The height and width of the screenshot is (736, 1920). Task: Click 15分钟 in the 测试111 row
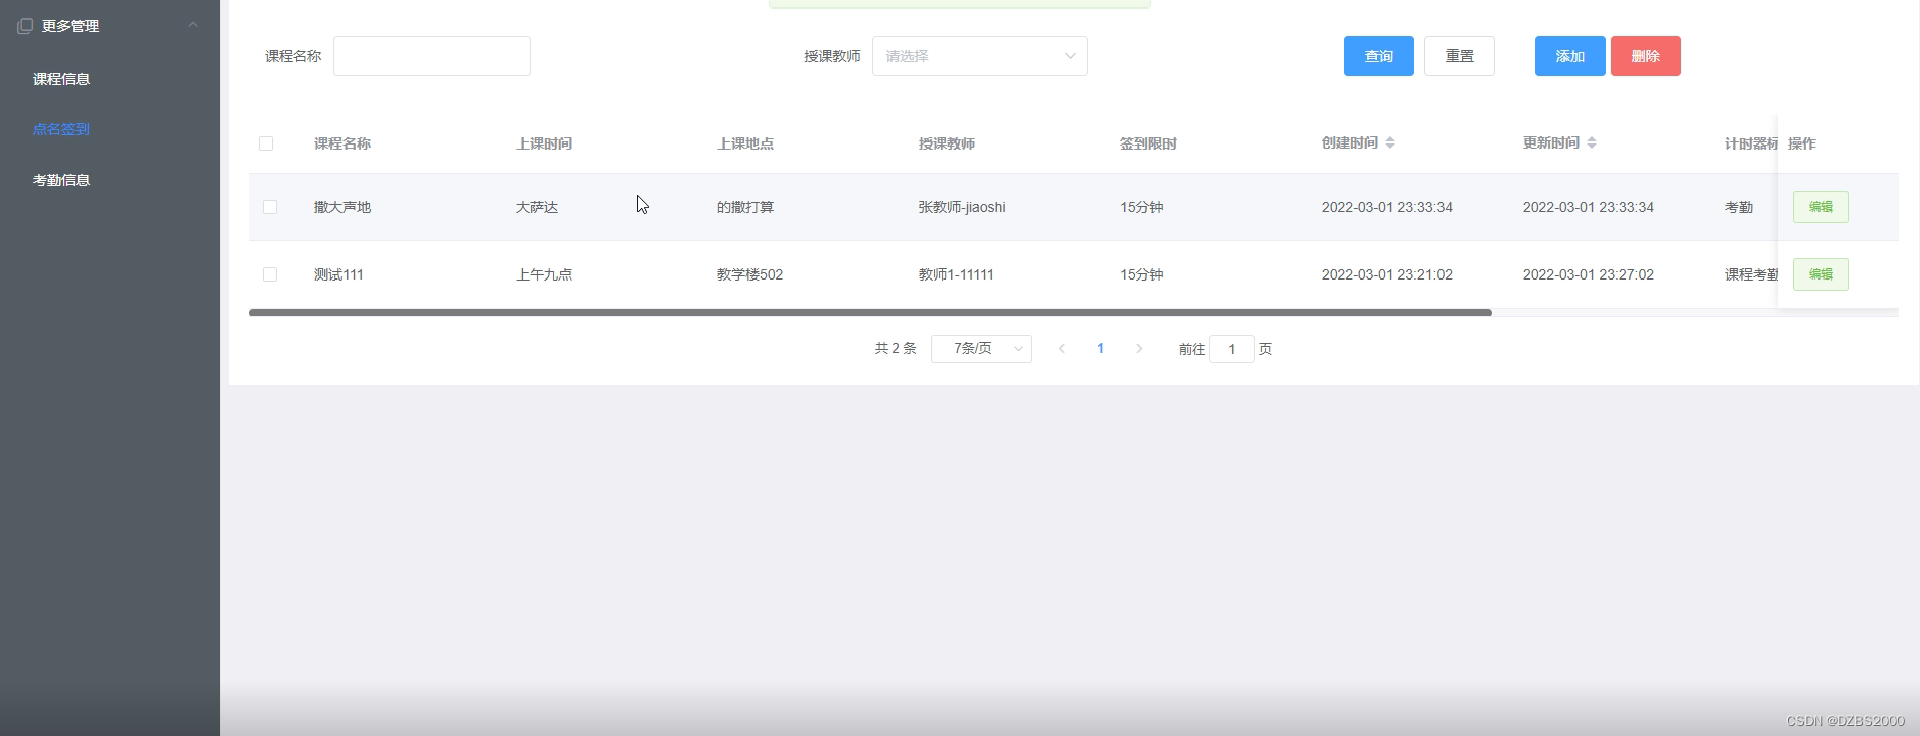click(x=1142, y=274)
